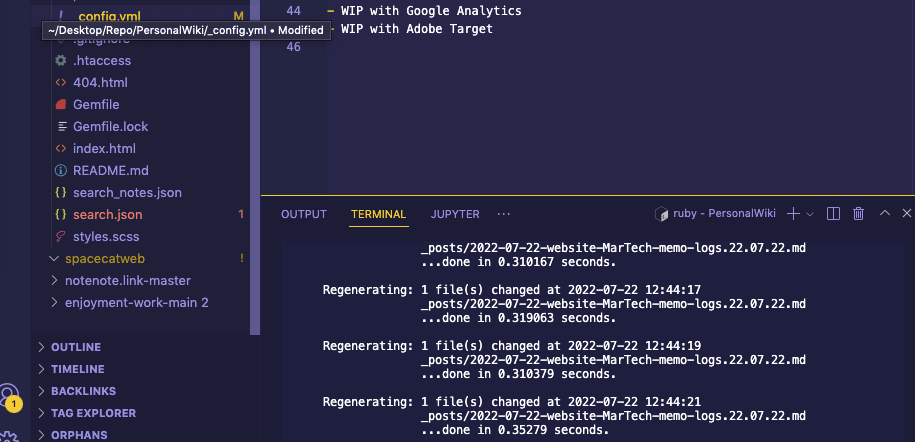The height and width of the screenshot is (442, 915).
Task: Open the terminal launch profile dropdown arrow
Action: pyautogui.click(x=810, y=214)
